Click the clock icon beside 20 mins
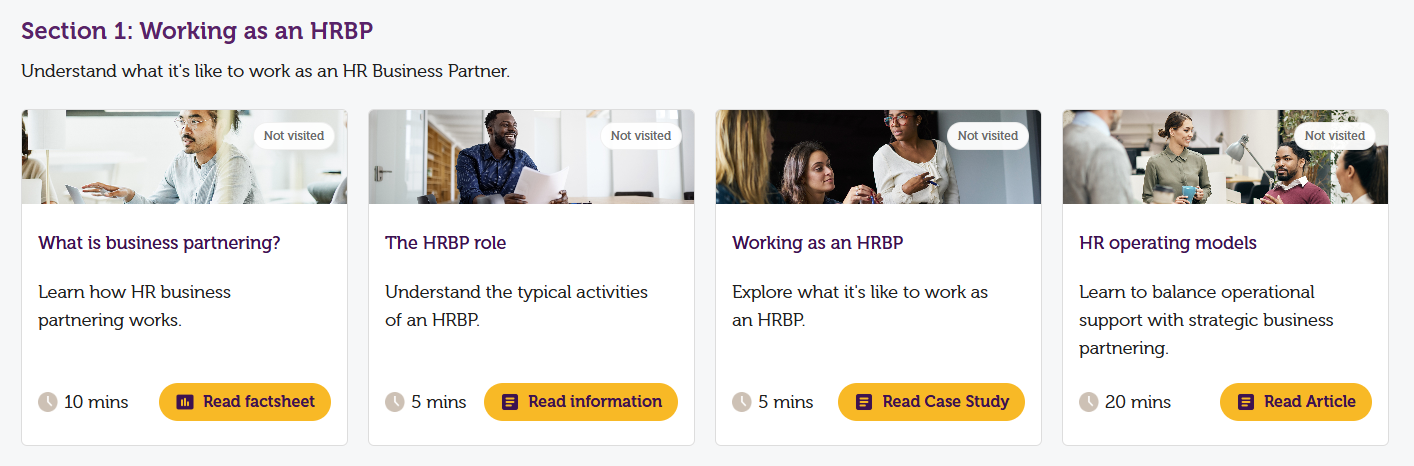1414x466 pixels. (x=1089, y=402)
